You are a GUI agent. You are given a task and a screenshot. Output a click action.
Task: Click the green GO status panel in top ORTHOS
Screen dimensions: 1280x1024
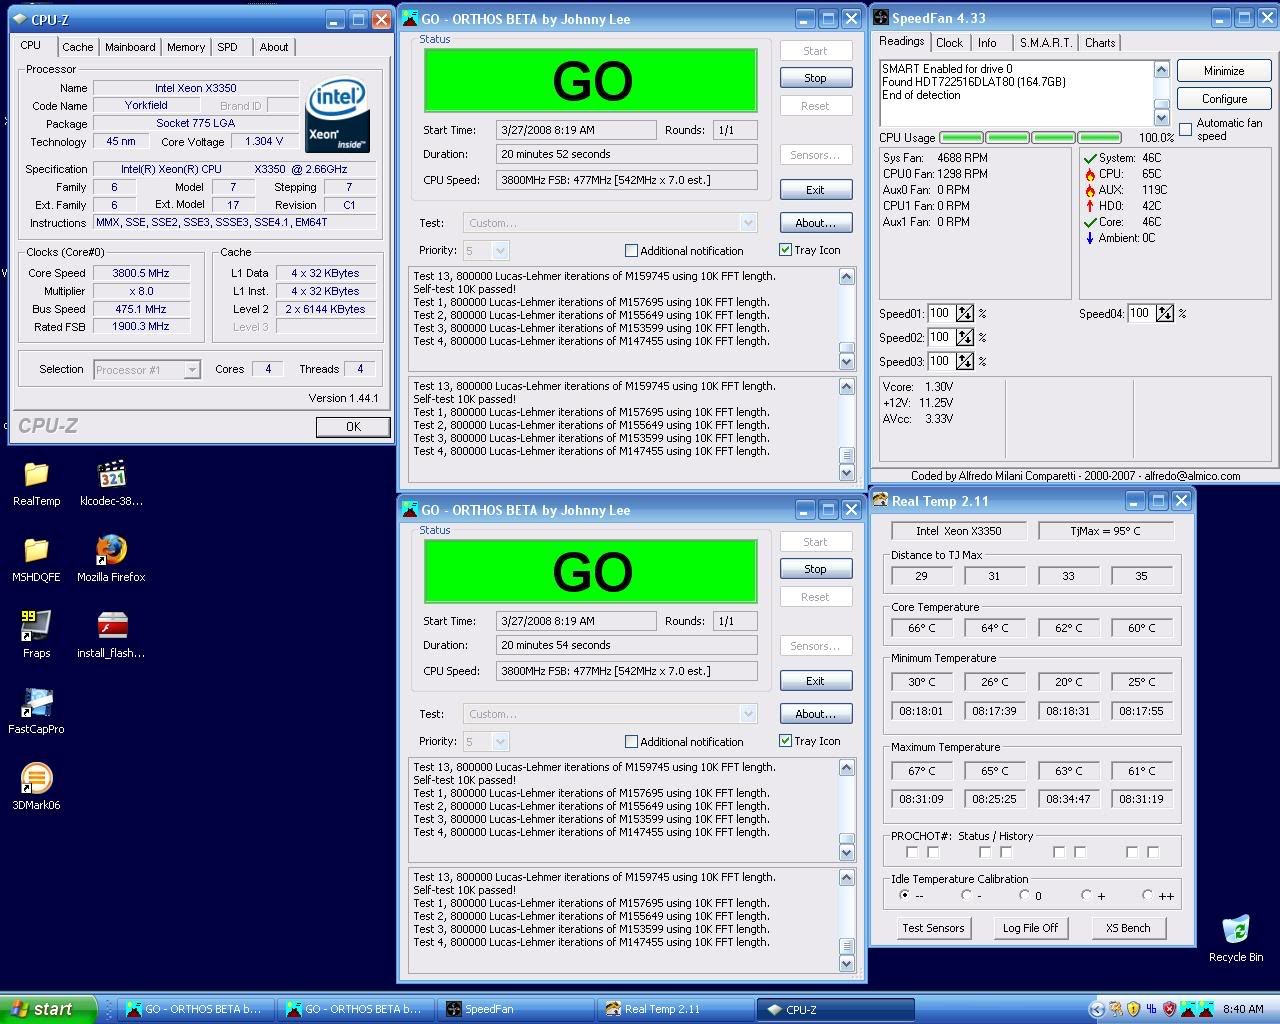point(591,80)
